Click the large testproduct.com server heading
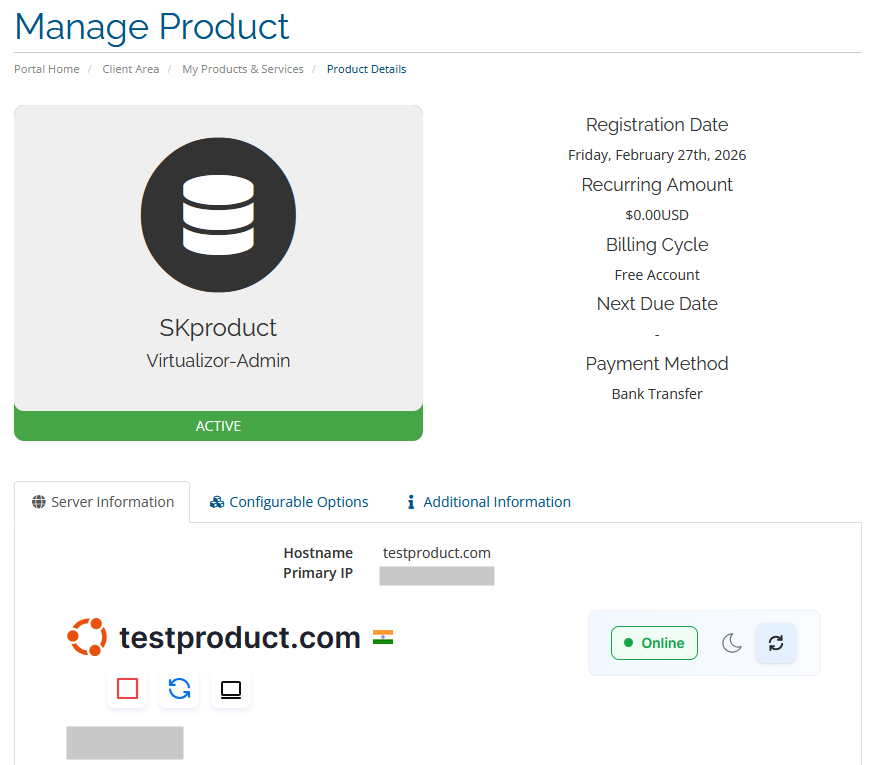Screen dimensions: 885x765 pyautogui.click(x=240, y=637)
